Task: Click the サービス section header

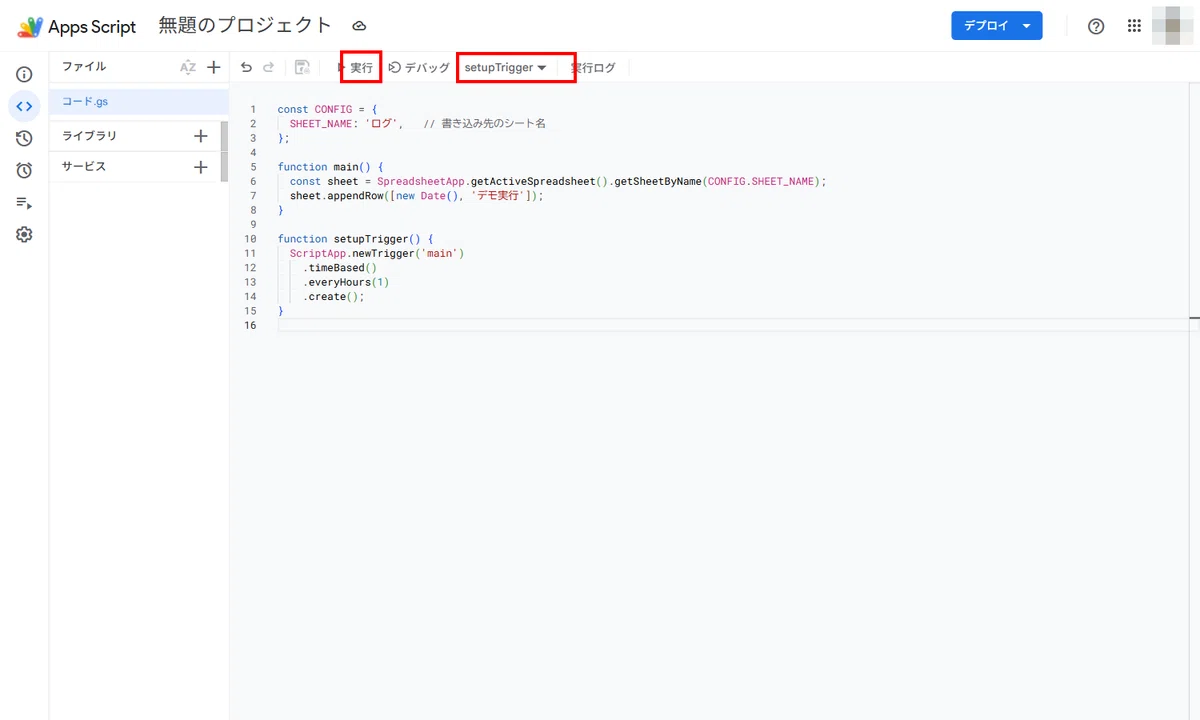Action: coord(84,167)
